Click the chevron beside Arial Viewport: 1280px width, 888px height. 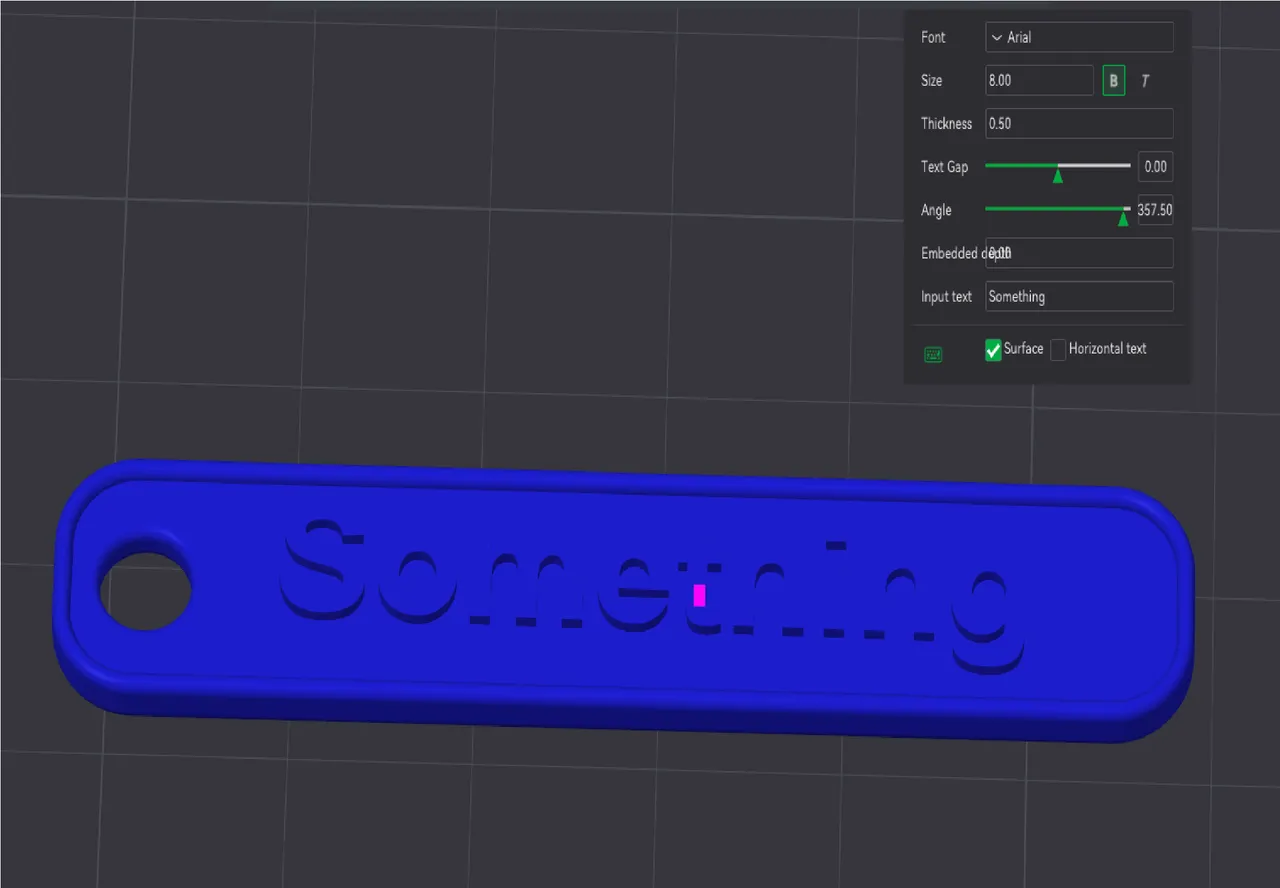(x=996, y=37)
